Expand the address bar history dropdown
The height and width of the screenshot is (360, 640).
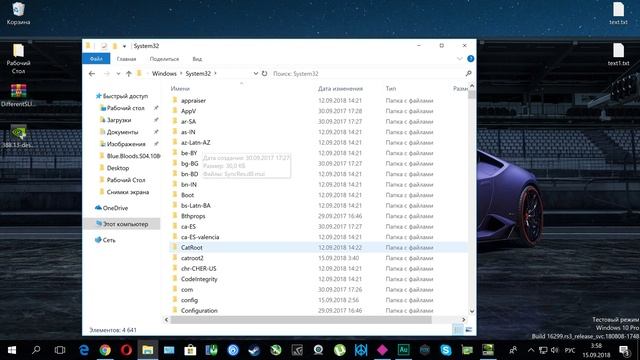[256, 73]
